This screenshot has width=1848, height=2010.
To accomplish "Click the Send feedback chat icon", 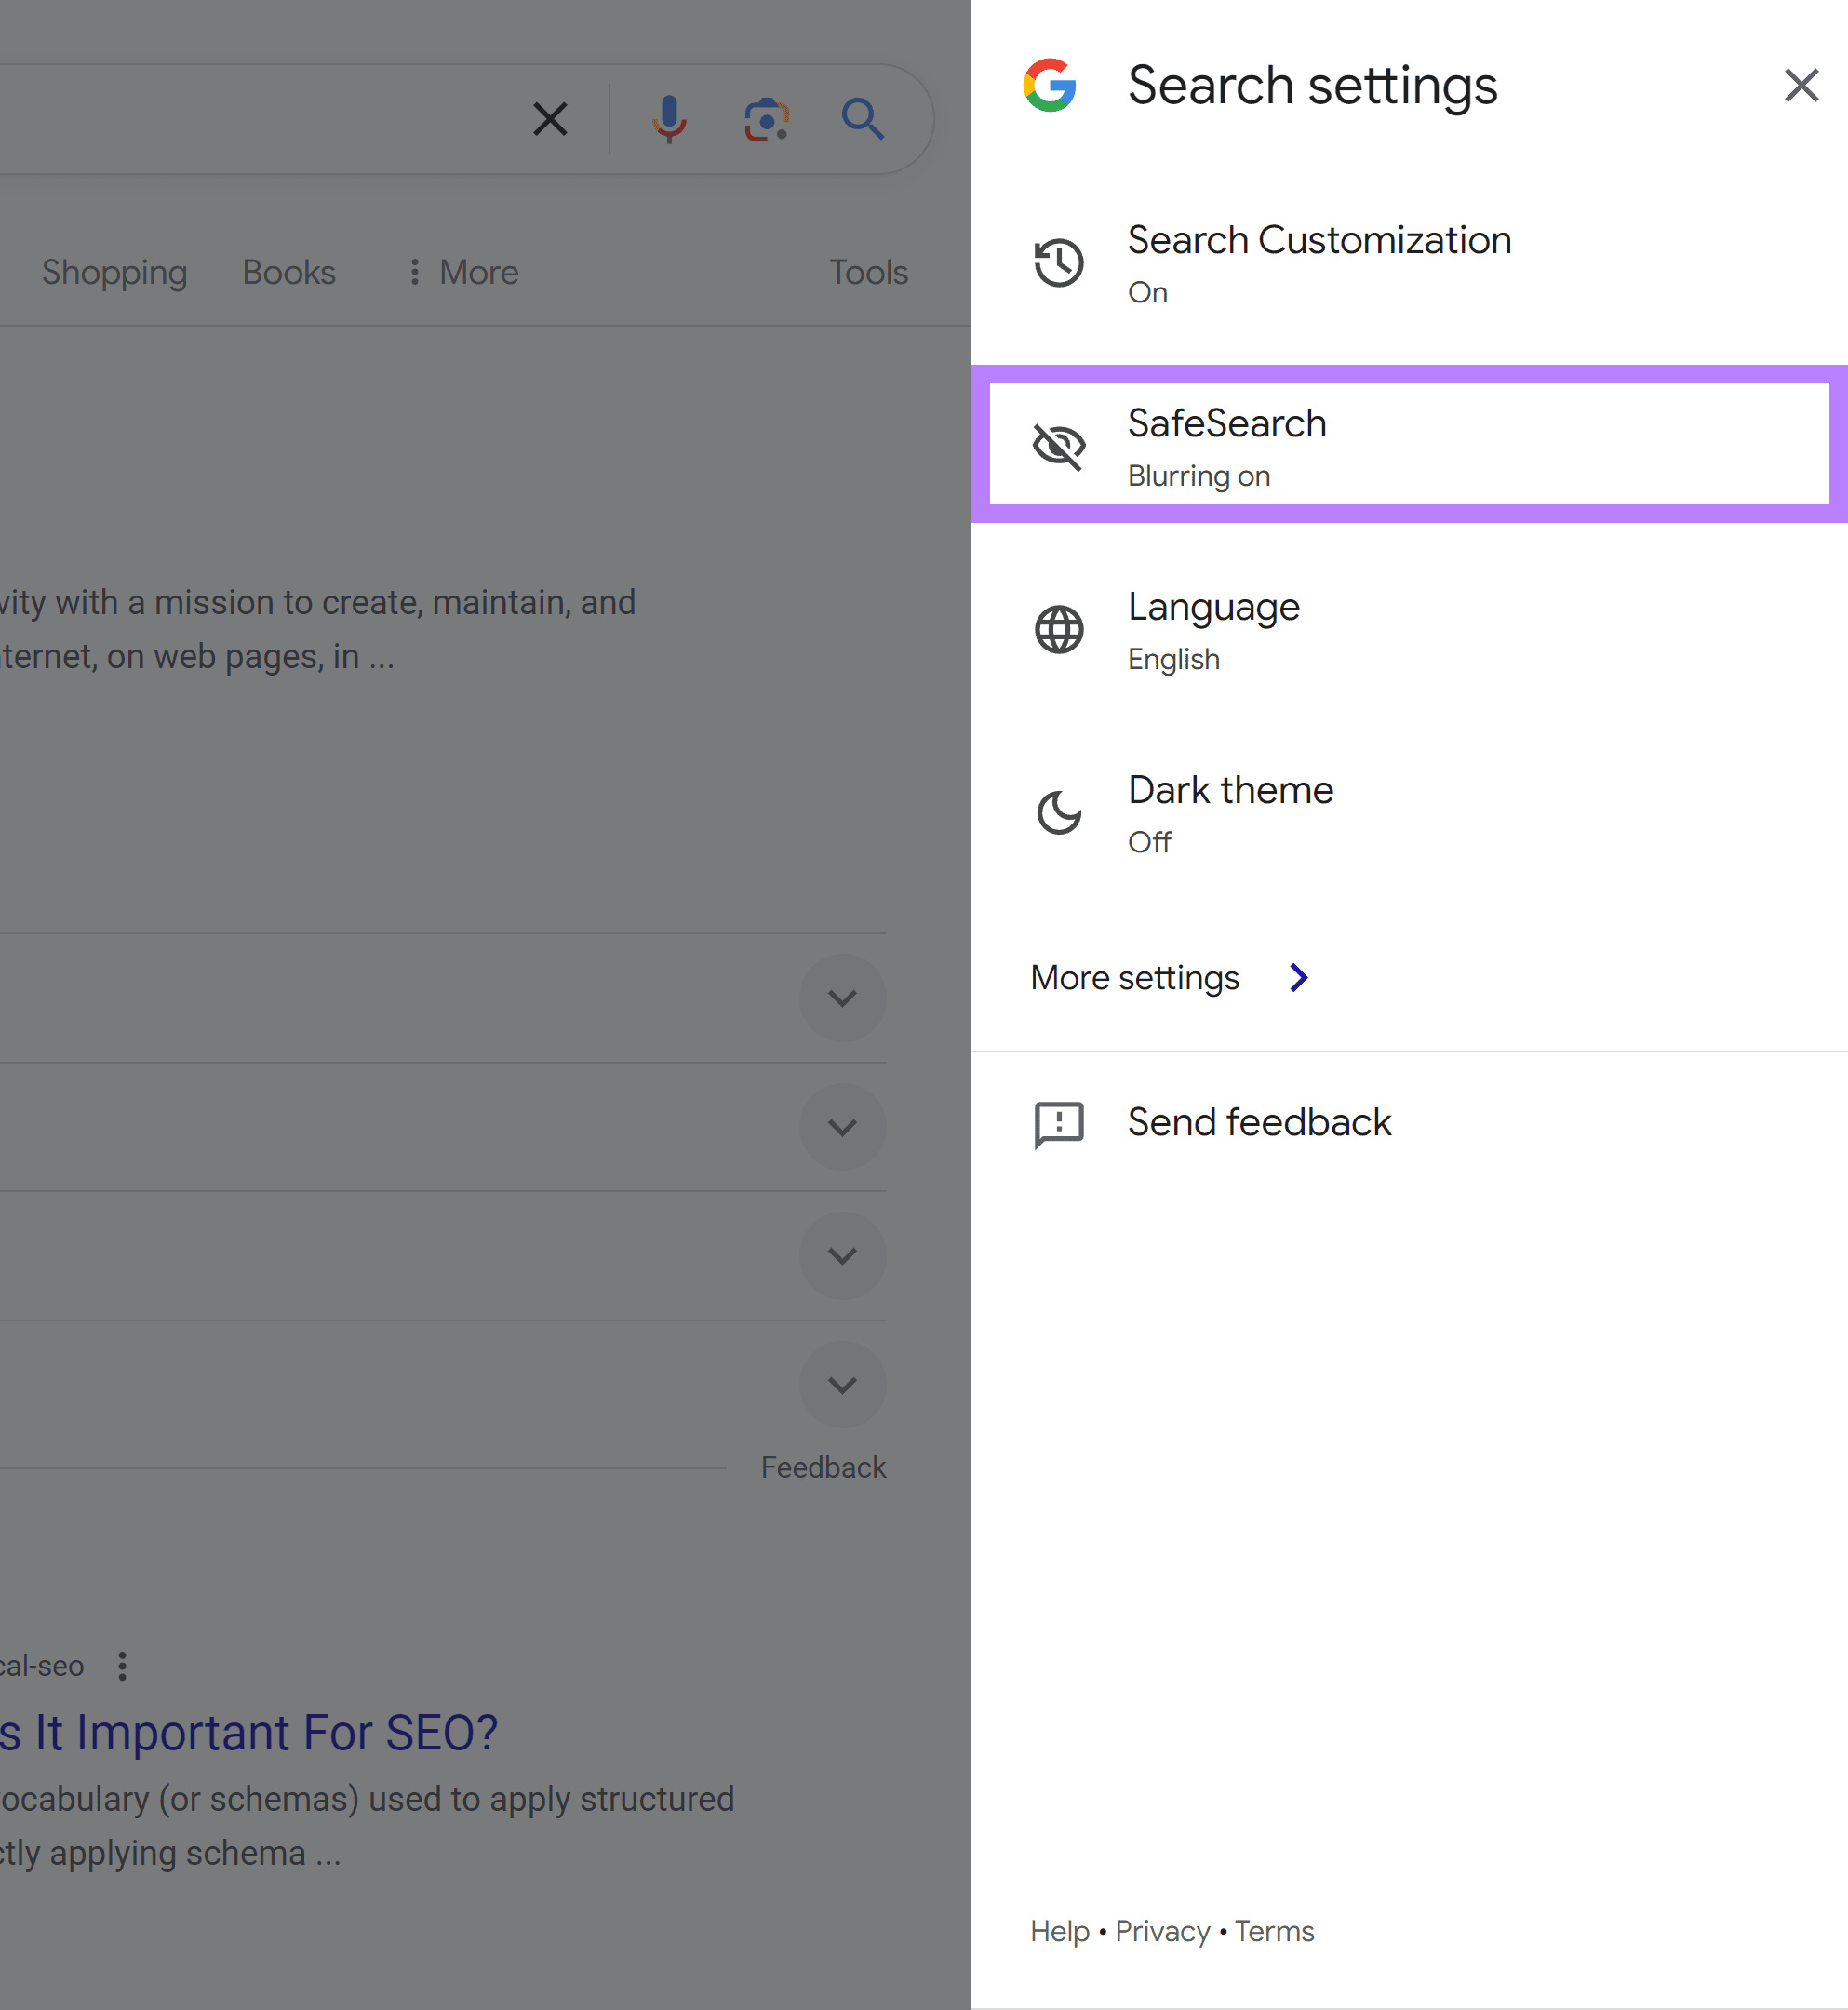I will click(x=1059, y=1120).
